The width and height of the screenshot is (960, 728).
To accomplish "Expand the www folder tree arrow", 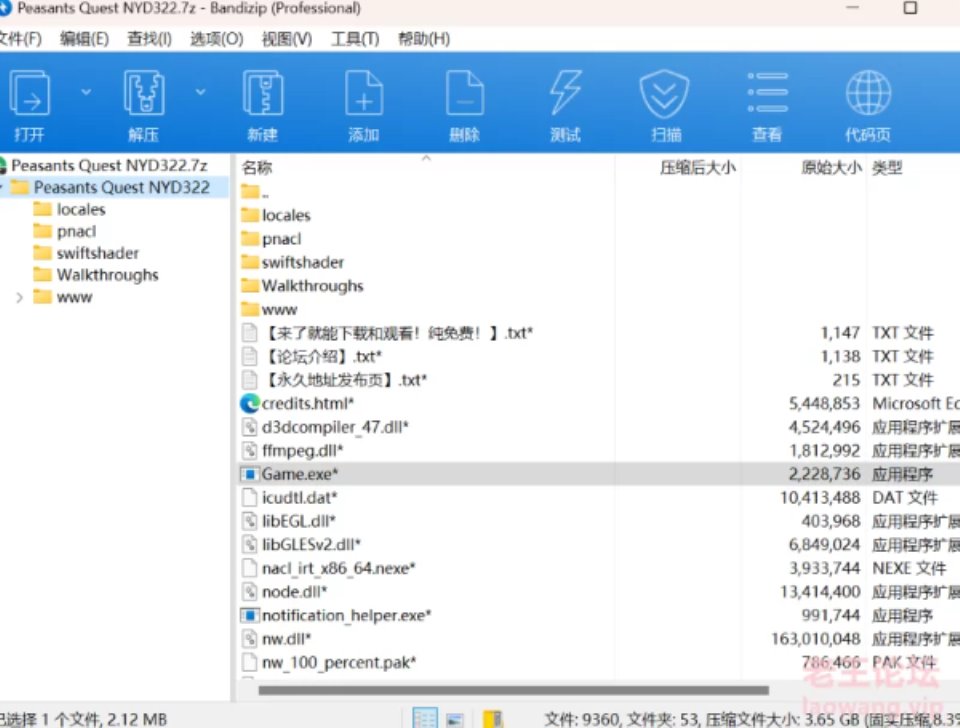I will (19, 298).
